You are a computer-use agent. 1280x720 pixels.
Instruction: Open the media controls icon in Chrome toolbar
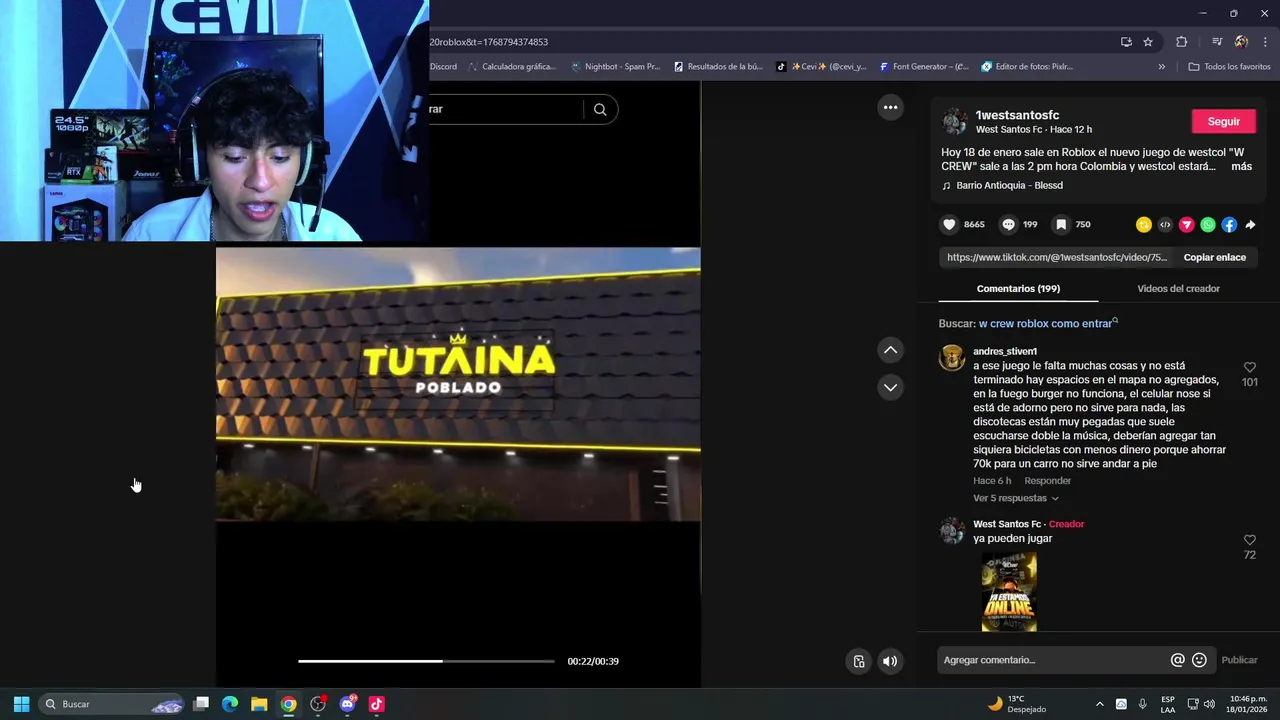1217,42
